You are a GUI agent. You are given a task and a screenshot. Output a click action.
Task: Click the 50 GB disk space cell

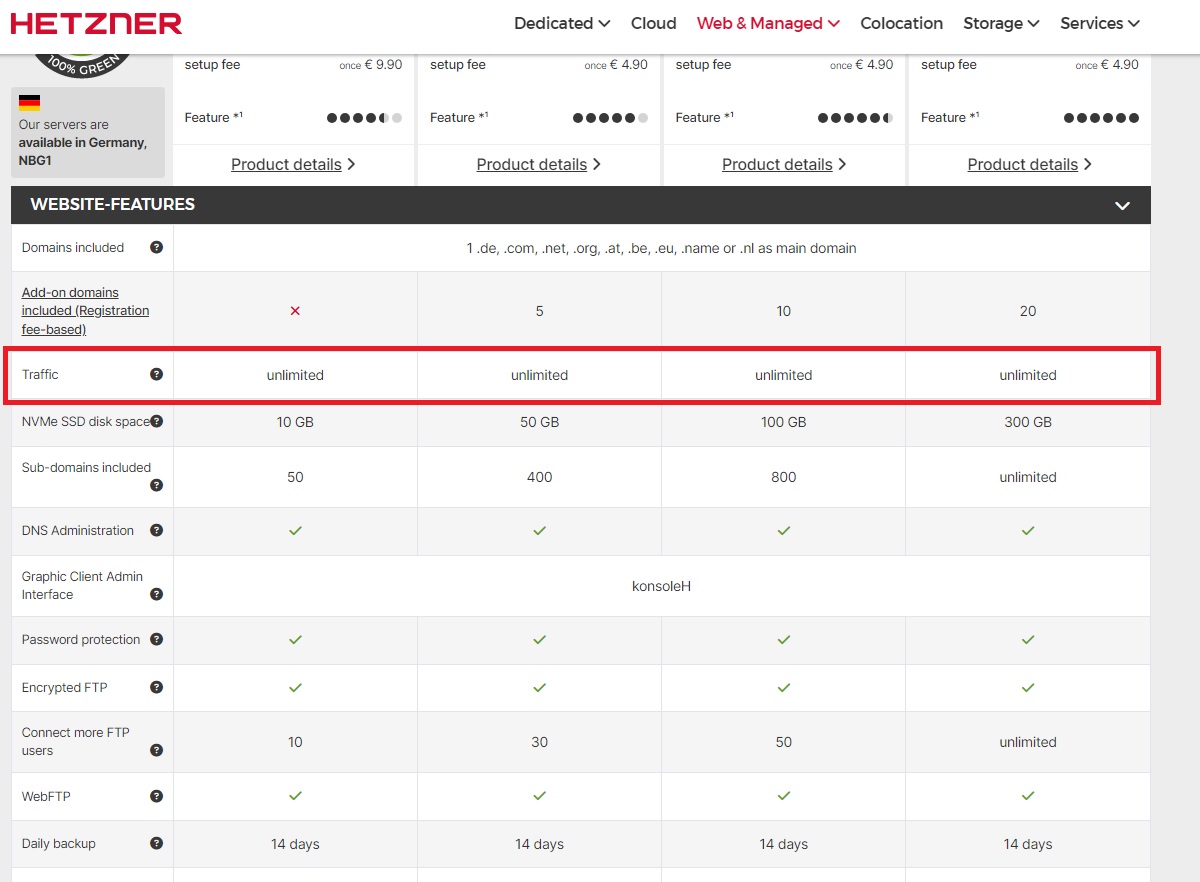(x=539, y=422)
